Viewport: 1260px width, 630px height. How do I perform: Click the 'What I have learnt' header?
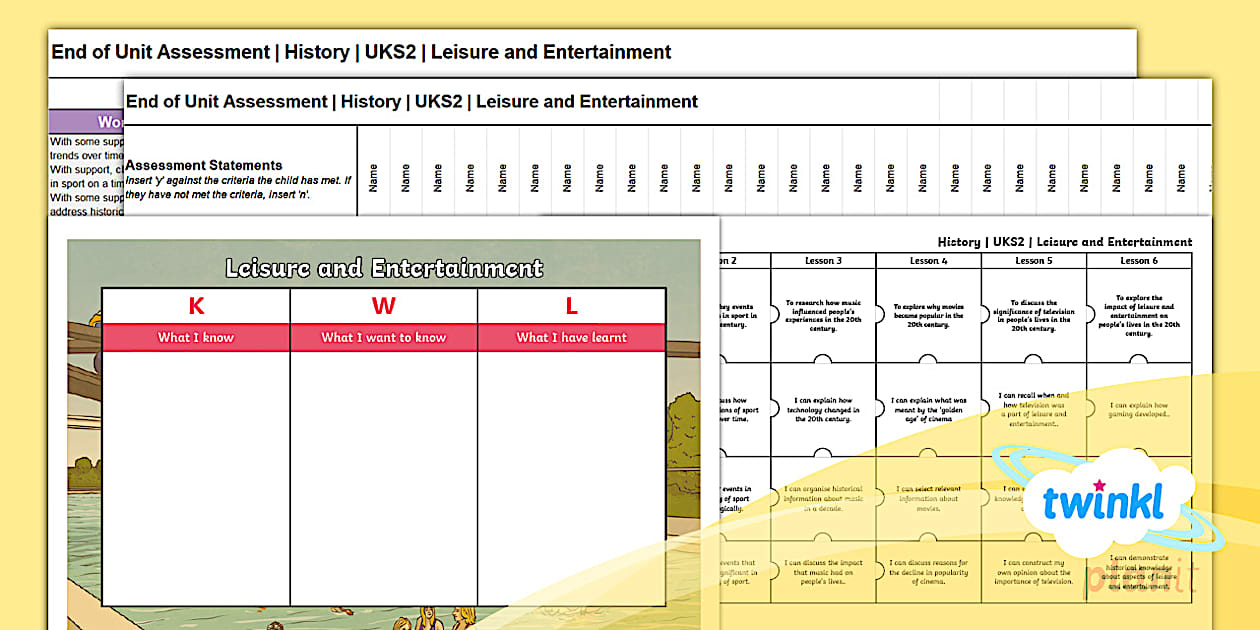(x=571, y=338)
